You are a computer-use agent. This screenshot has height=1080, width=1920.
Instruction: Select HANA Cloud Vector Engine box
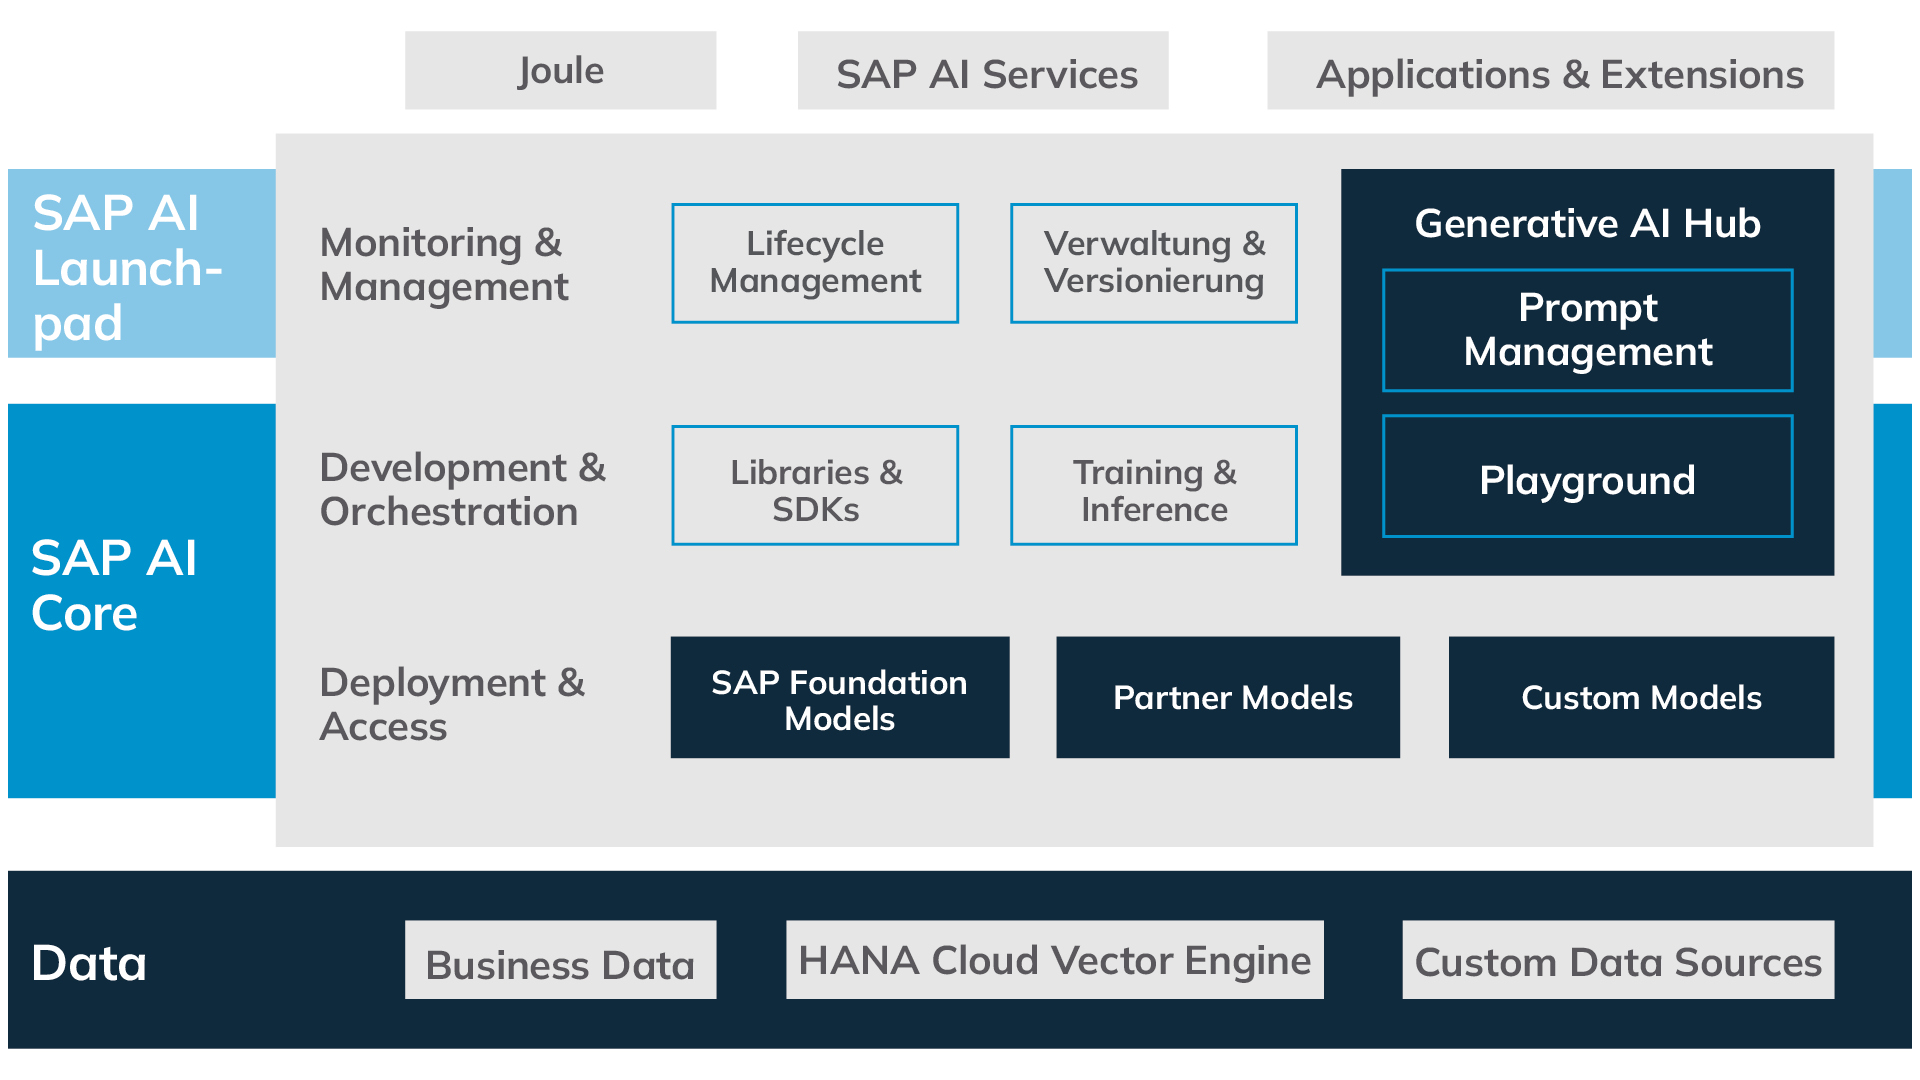pyautogui.click(x=1055, y=960)
